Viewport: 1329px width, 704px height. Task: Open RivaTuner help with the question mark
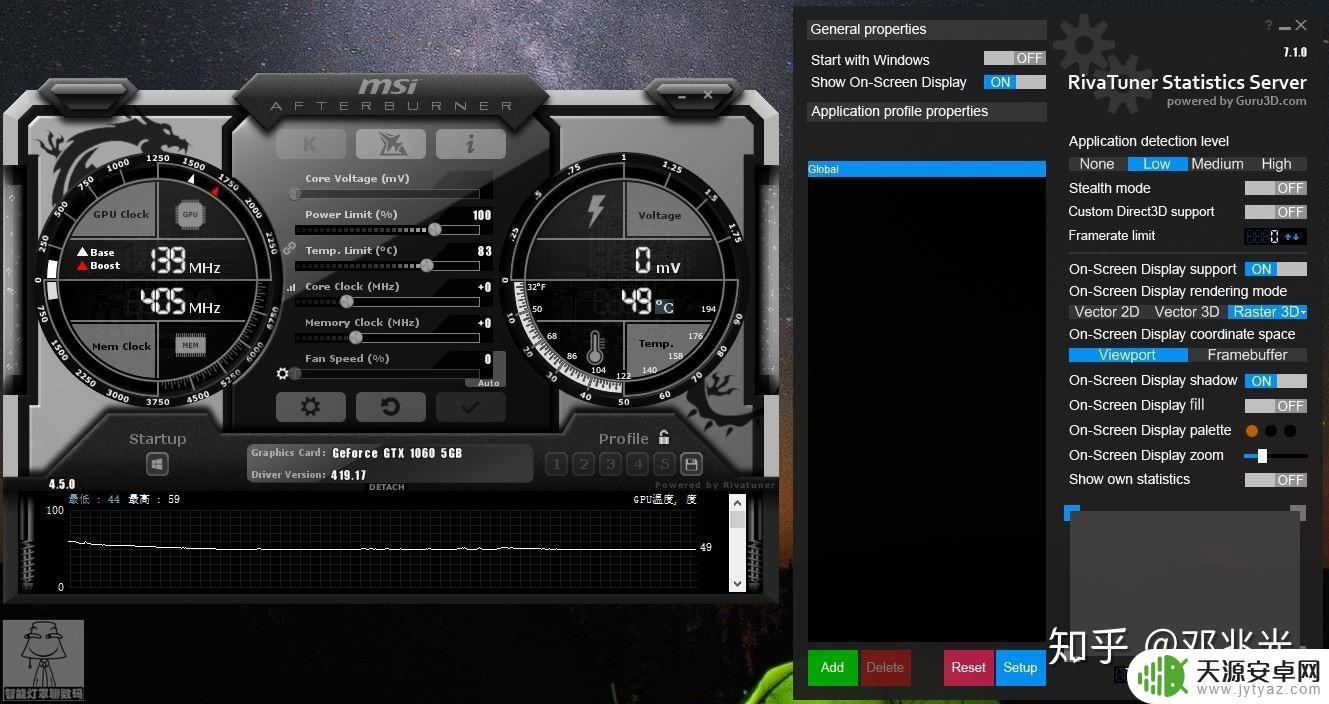(x=1269, y=26)
